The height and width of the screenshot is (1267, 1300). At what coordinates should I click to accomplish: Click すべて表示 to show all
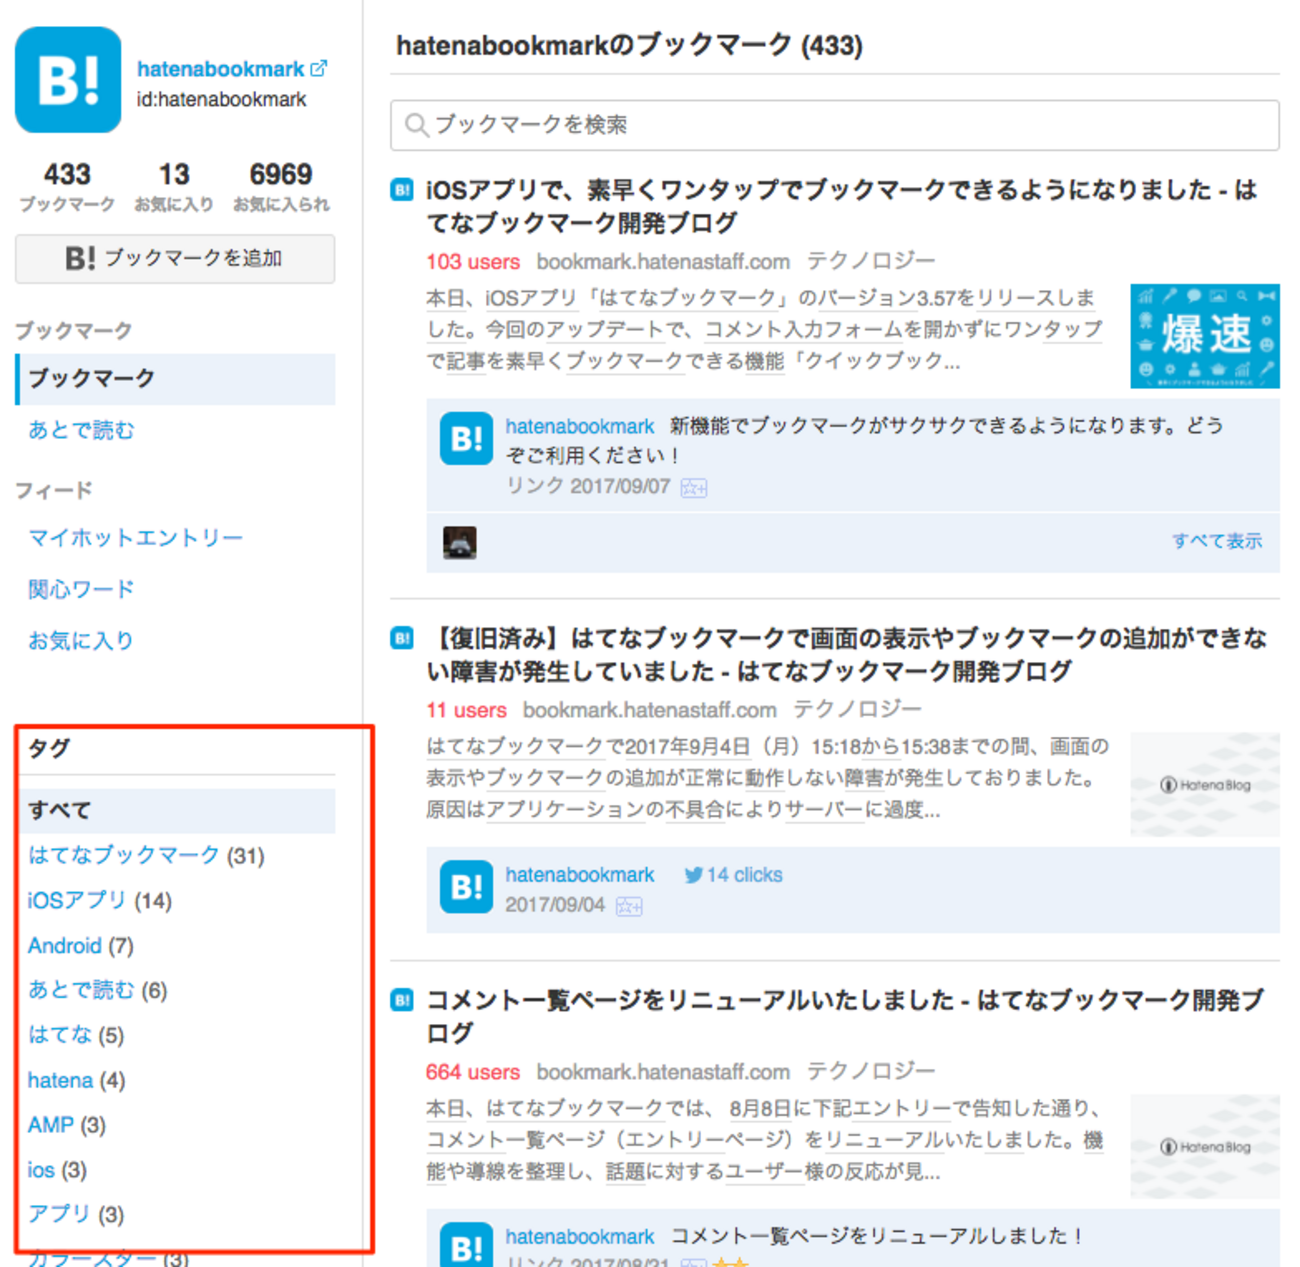[1217, 541]
